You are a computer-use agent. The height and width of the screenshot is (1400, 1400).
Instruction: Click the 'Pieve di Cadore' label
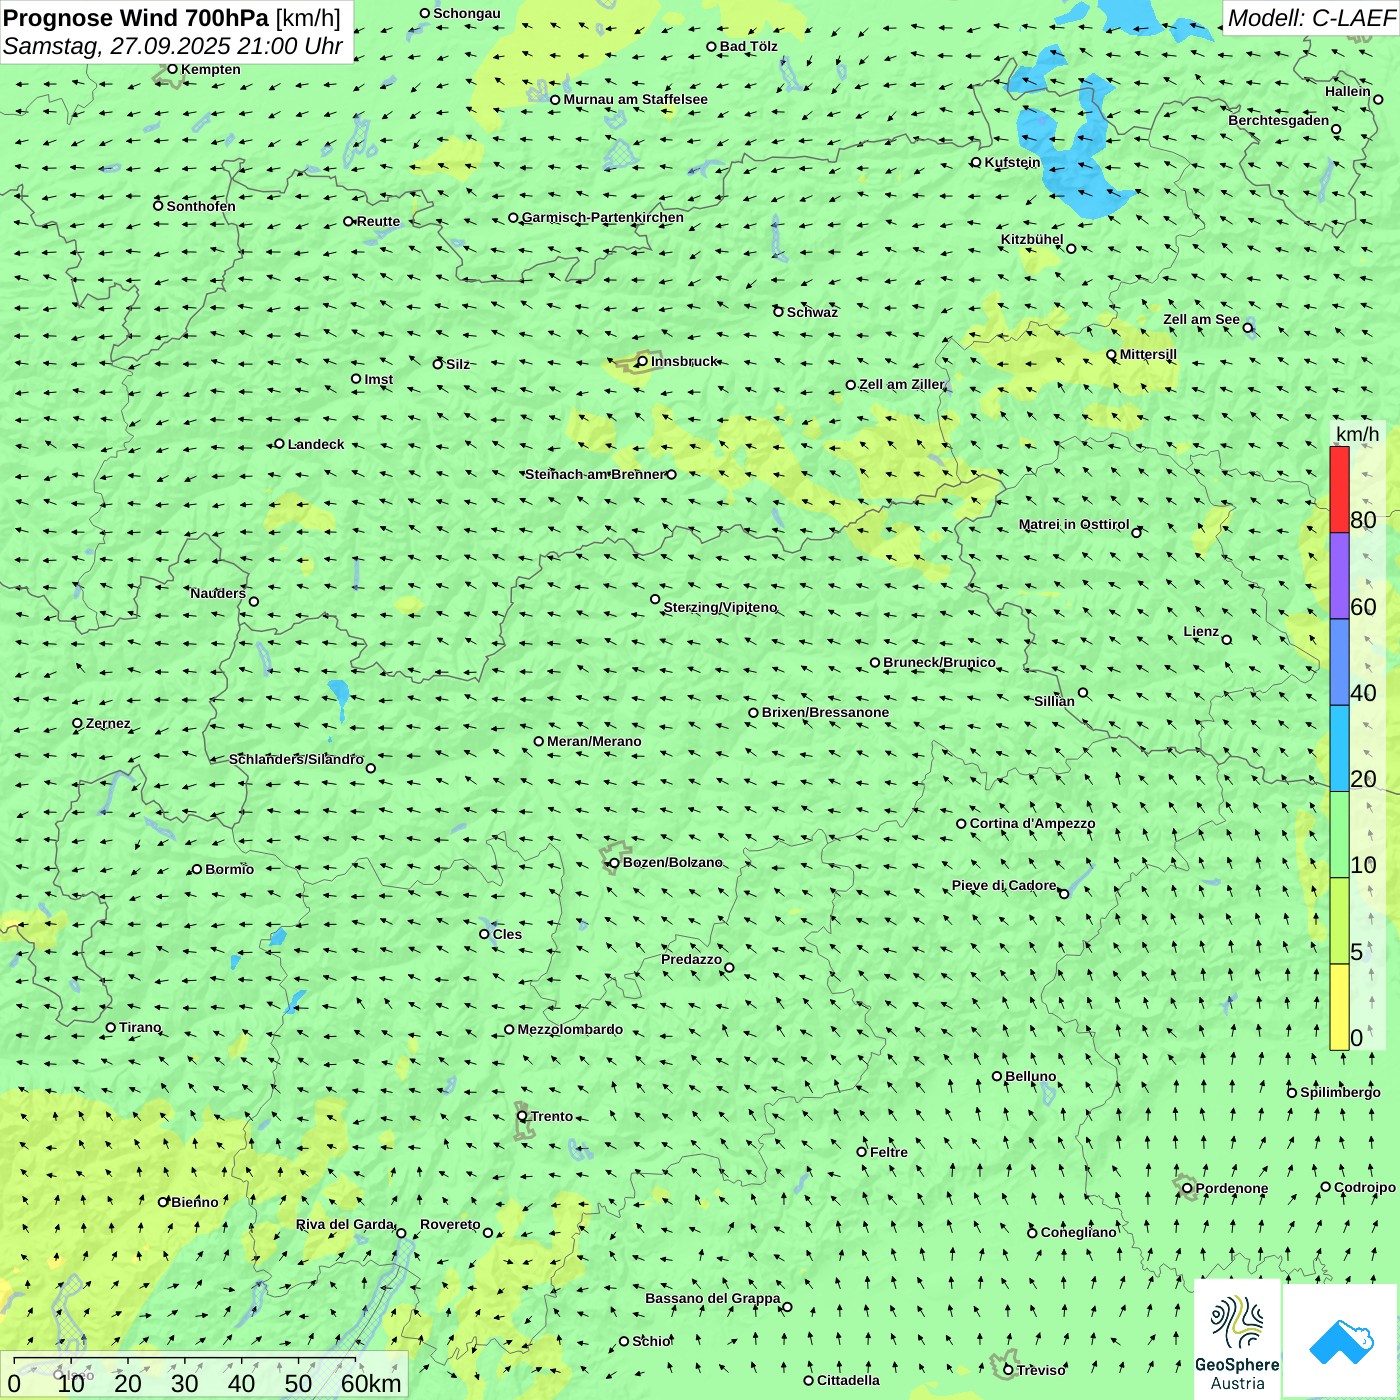point(1004,885)
